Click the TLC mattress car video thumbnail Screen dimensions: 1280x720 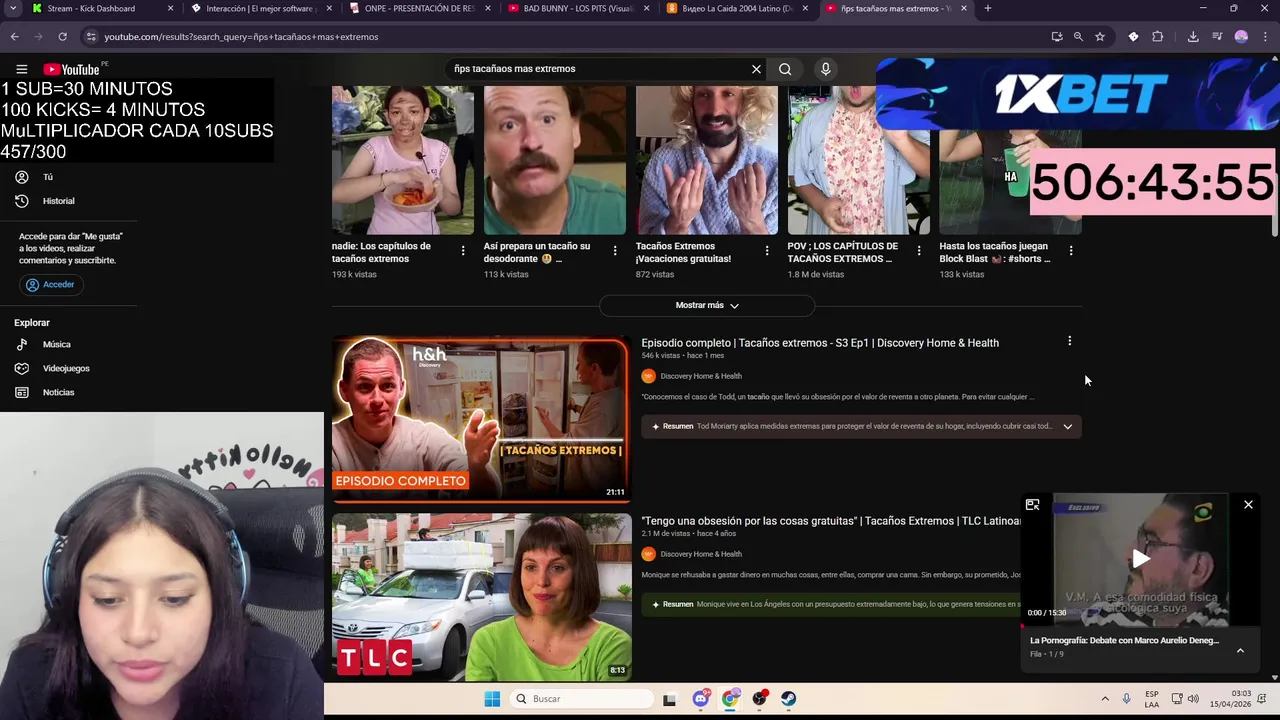481,597
